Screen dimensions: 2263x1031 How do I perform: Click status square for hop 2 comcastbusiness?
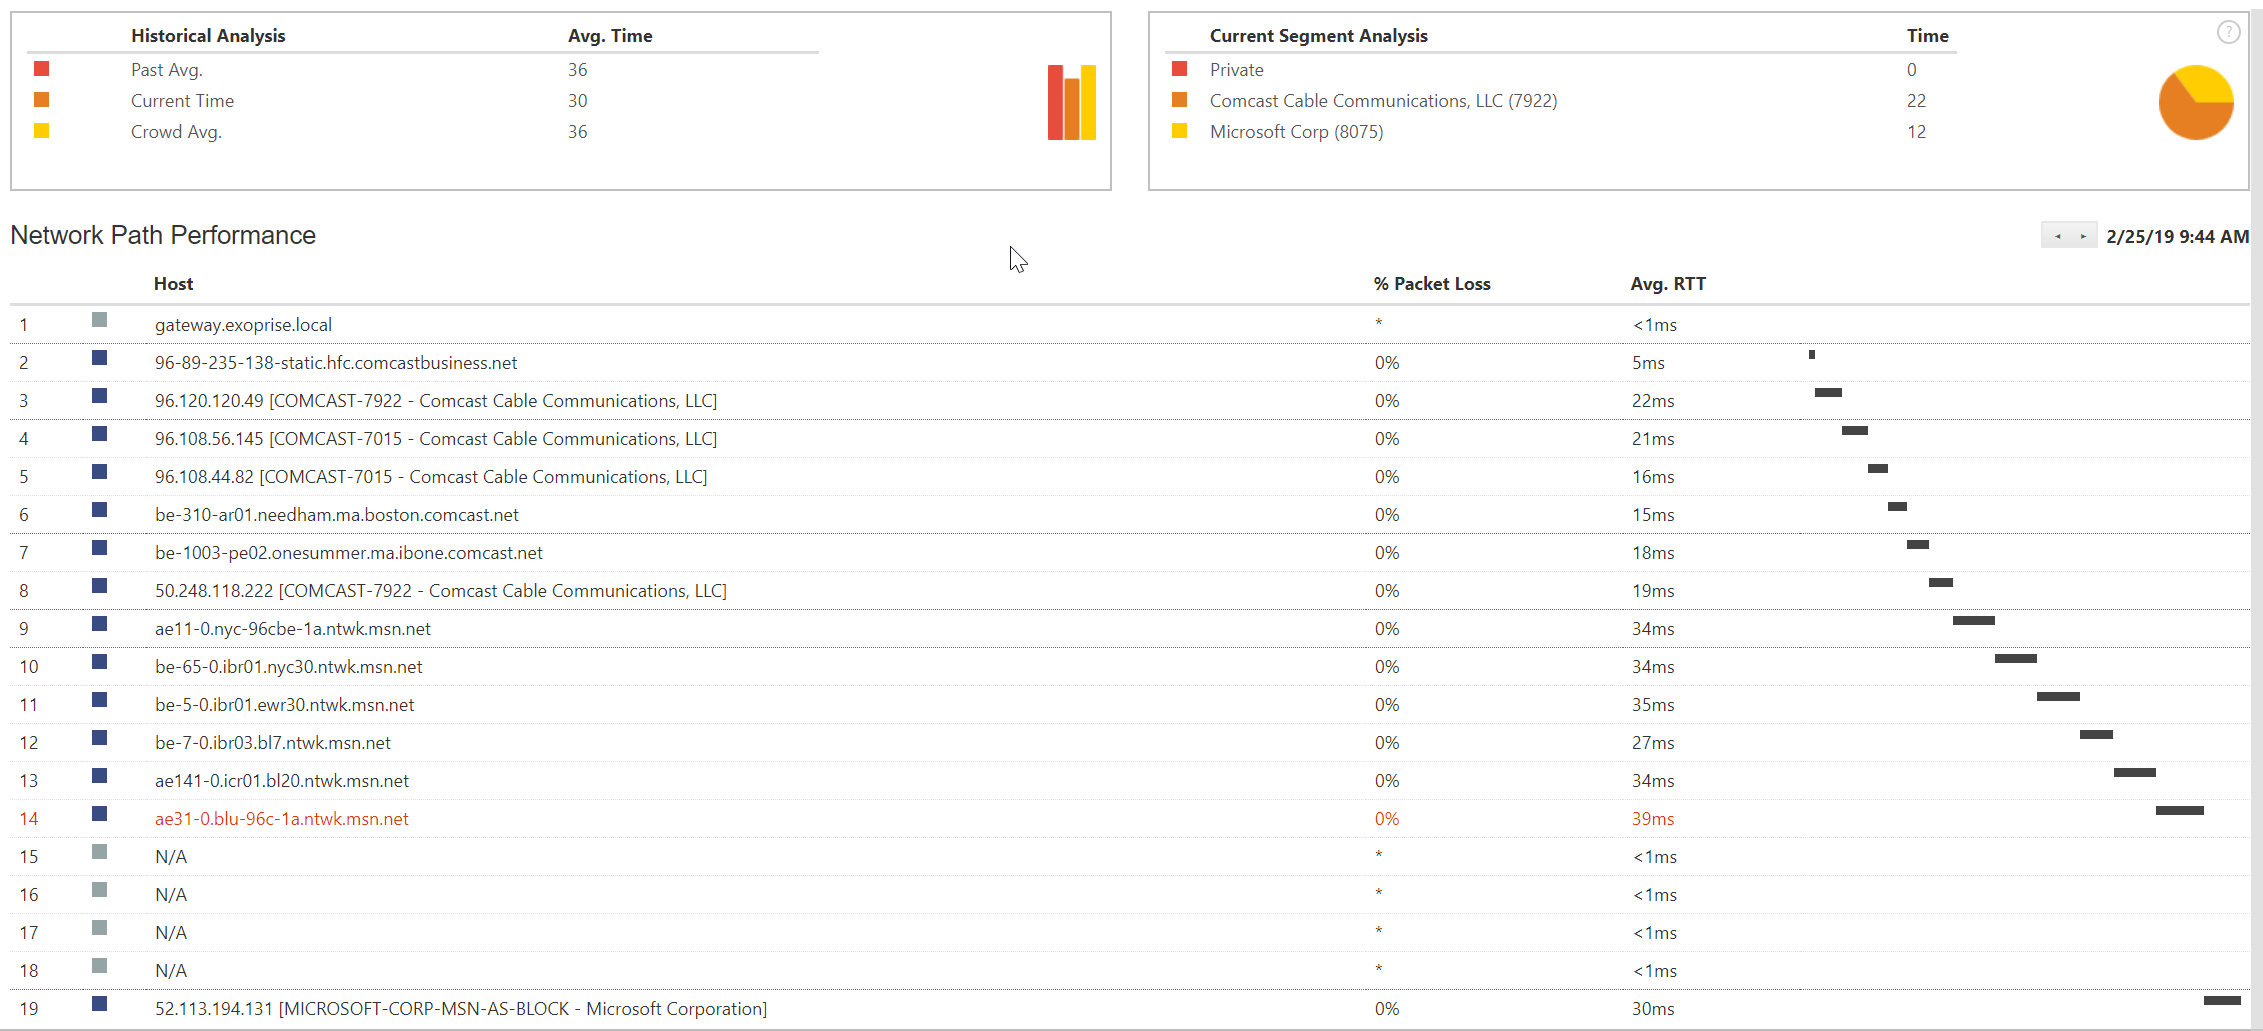(99, 357)
